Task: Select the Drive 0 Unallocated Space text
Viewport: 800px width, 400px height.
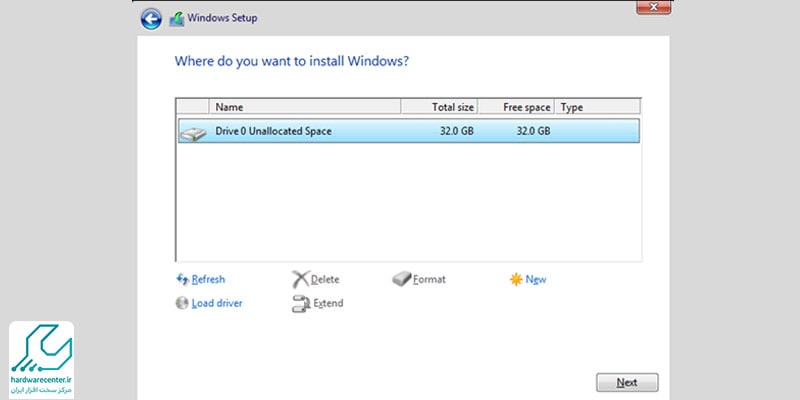Action: (273, 131)
